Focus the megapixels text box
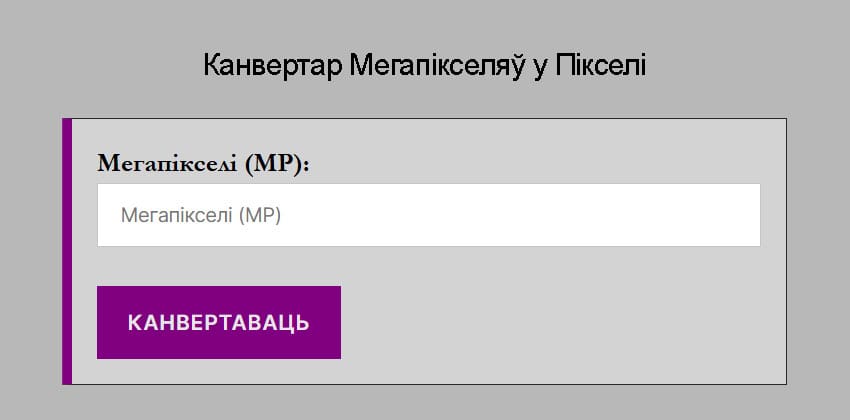Screen dimensions: 850x420 (428, 215)
